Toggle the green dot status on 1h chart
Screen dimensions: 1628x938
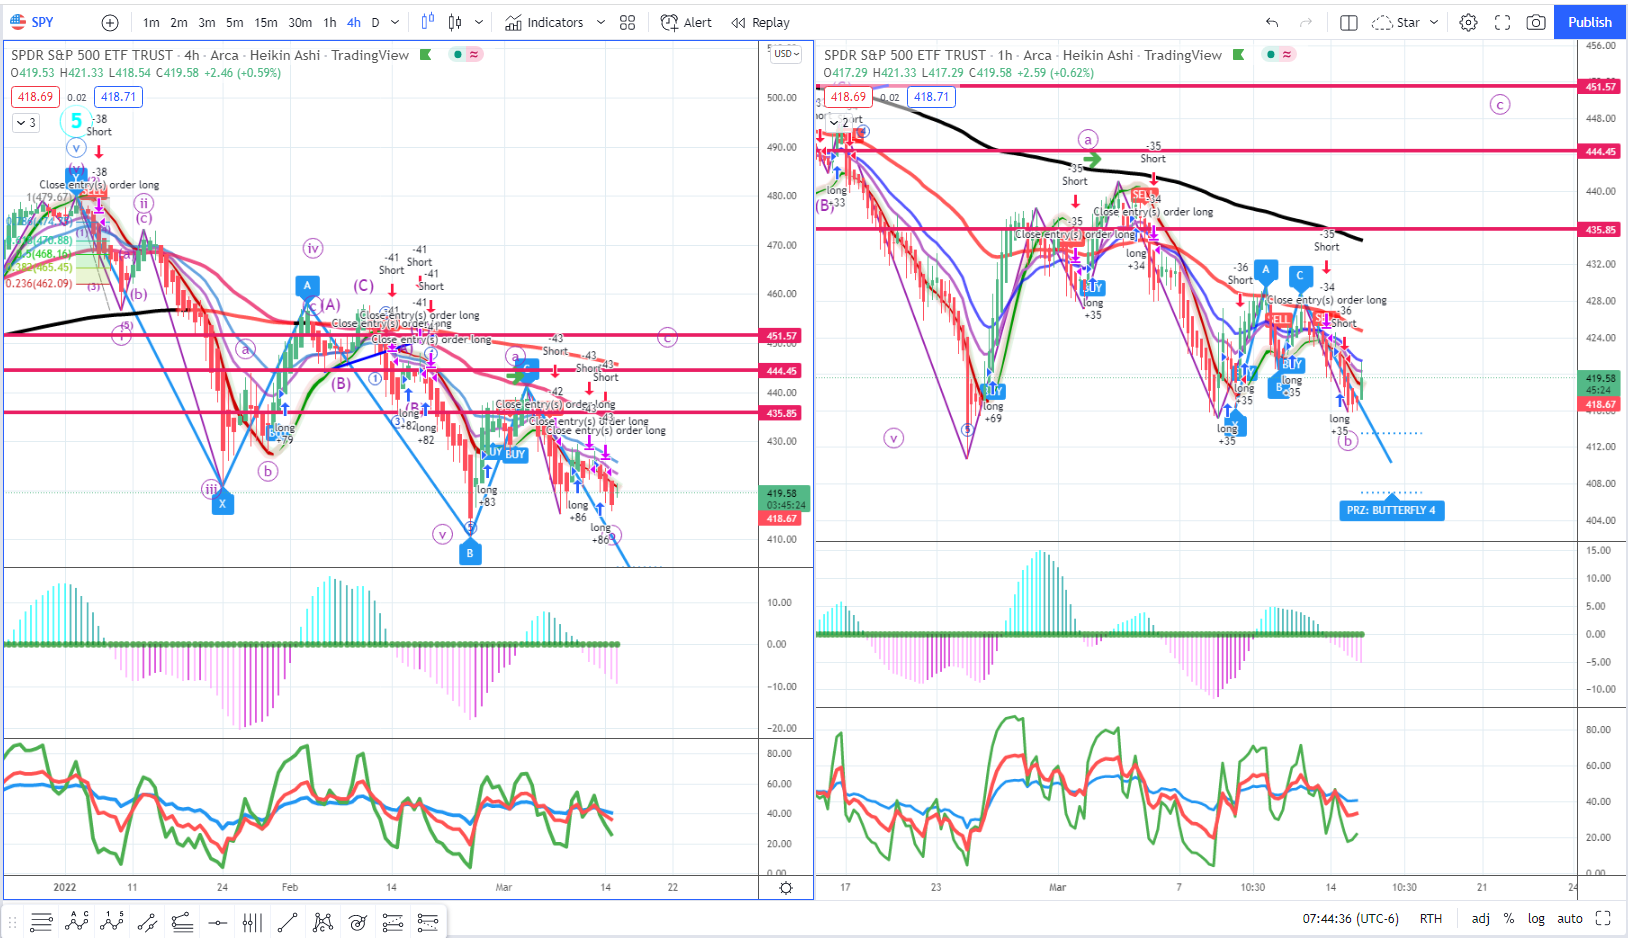pyautogui.click(x=1270, y=55)
